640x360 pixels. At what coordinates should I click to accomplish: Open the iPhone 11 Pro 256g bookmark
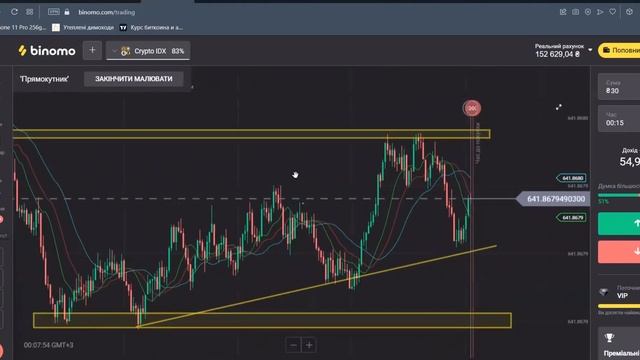[23, 27]
